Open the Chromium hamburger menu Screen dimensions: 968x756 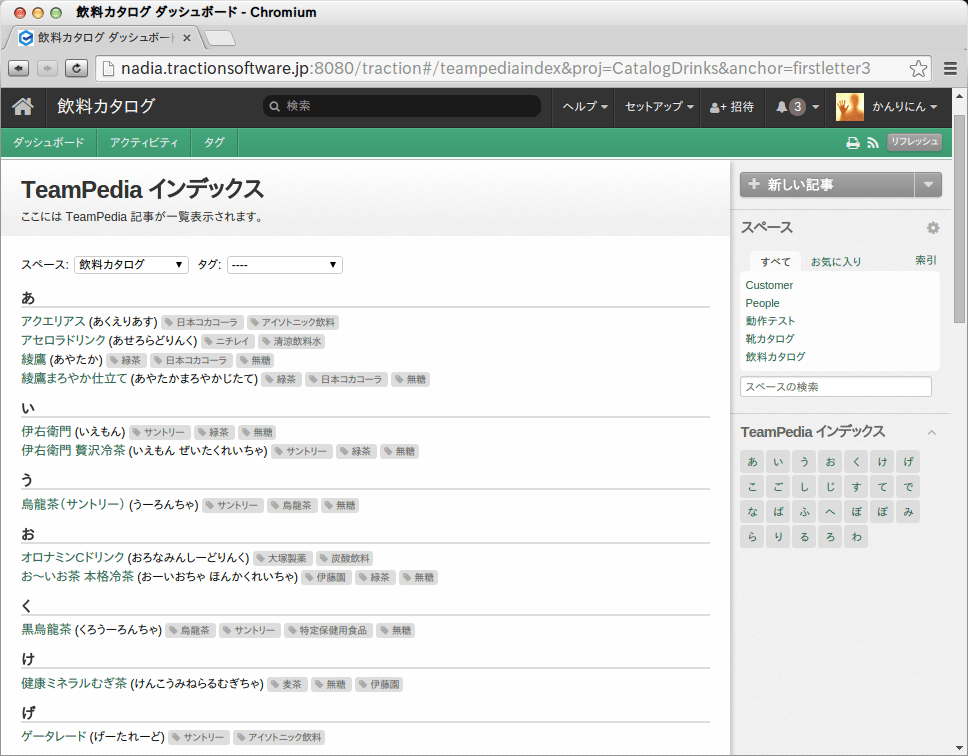[950, 69]
